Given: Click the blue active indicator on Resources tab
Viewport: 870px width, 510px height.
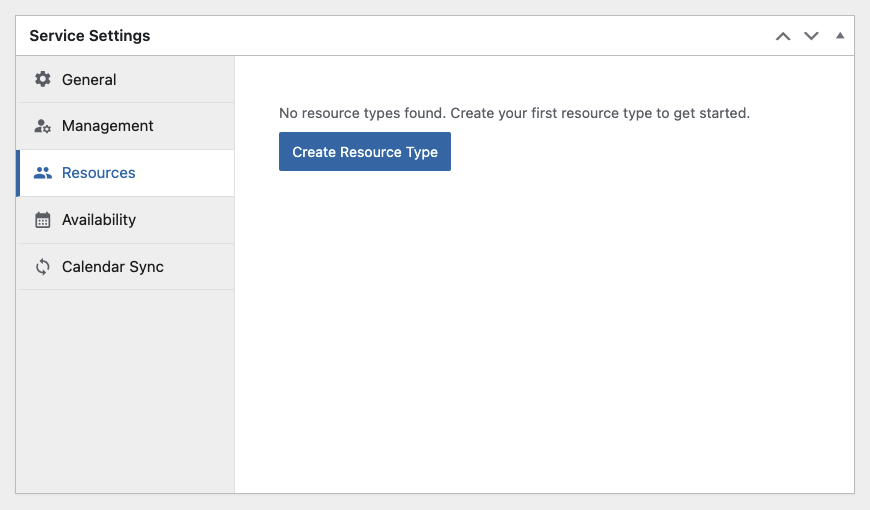Looking at the screenshot, I should 18,173.
